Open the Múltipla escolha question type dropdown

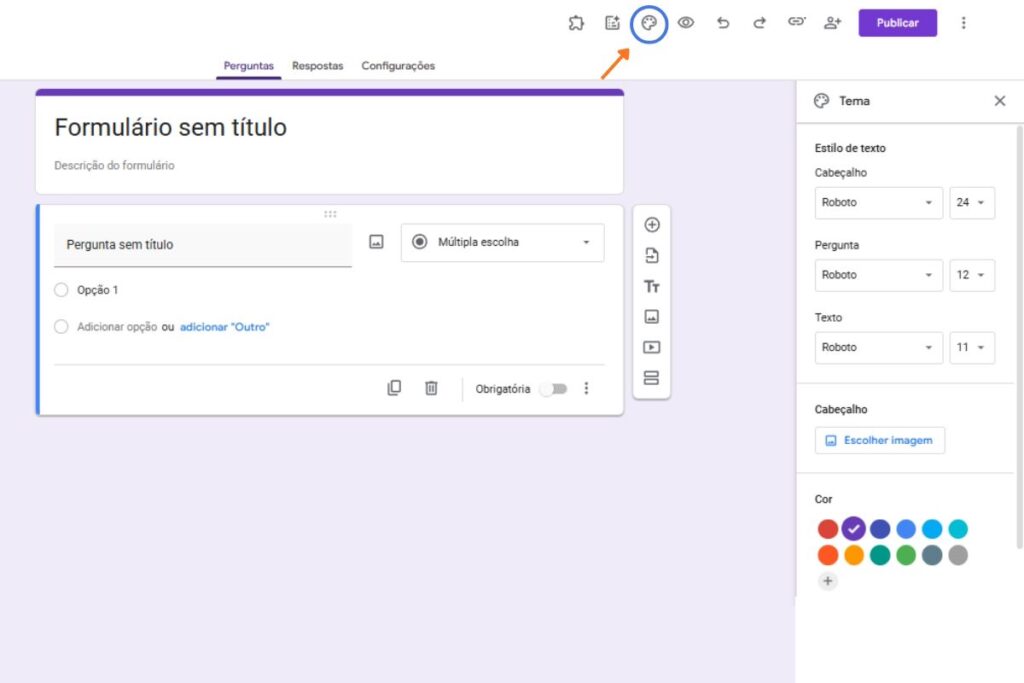502,242
